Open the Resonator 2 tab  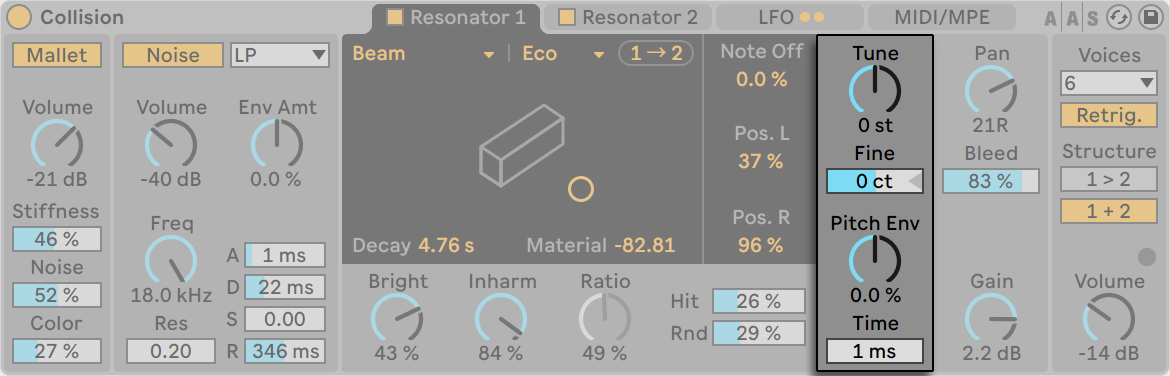628,17
